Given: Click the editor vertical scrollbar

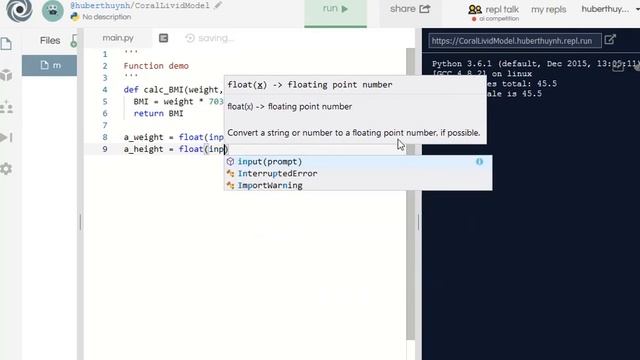Looking at the screenshot, I should tap(411, 194).
